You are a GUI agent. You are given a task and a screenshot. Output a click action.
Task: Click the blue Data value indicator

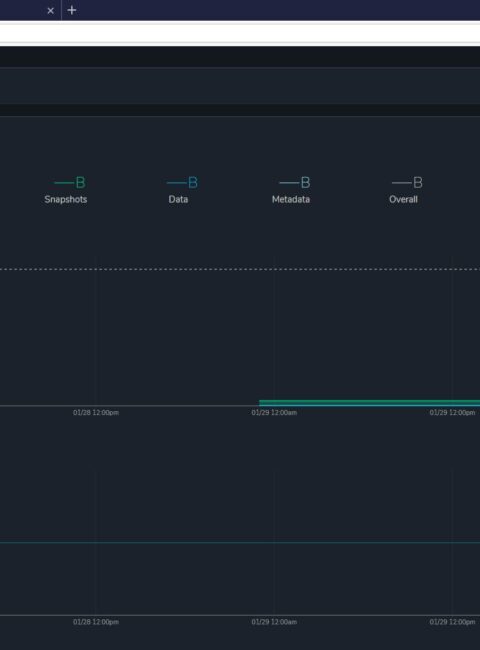point(182,182)
